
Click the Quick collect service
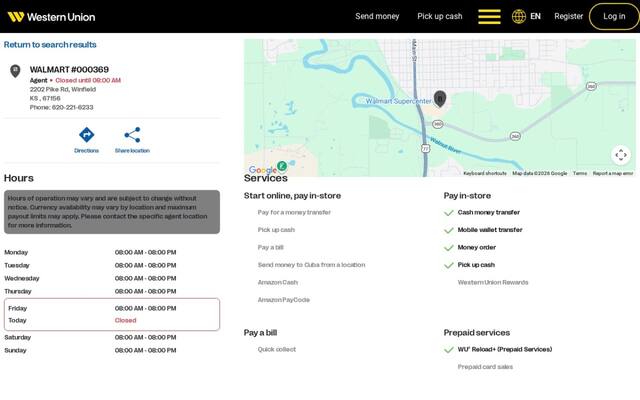(277, 349)
